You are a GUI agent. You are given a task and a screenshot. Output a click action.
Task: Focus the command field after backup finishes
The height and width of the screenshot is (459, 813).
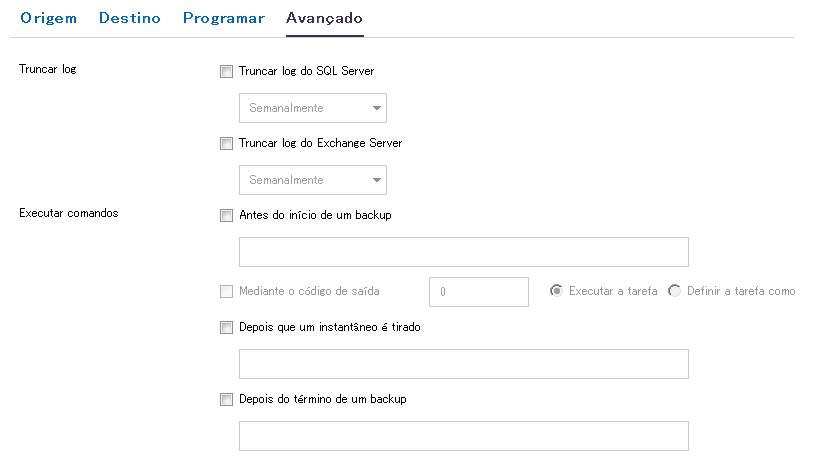464,436
